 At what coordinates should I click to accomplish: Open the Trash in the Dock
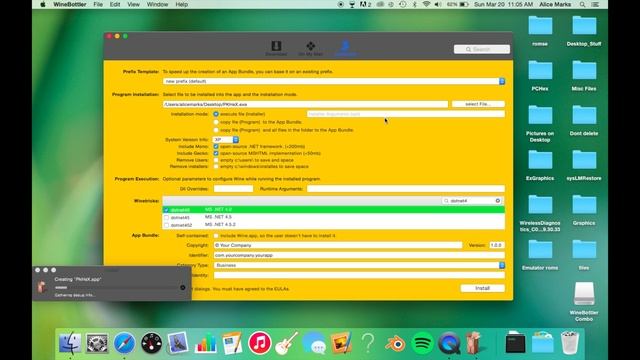(569, 343)
